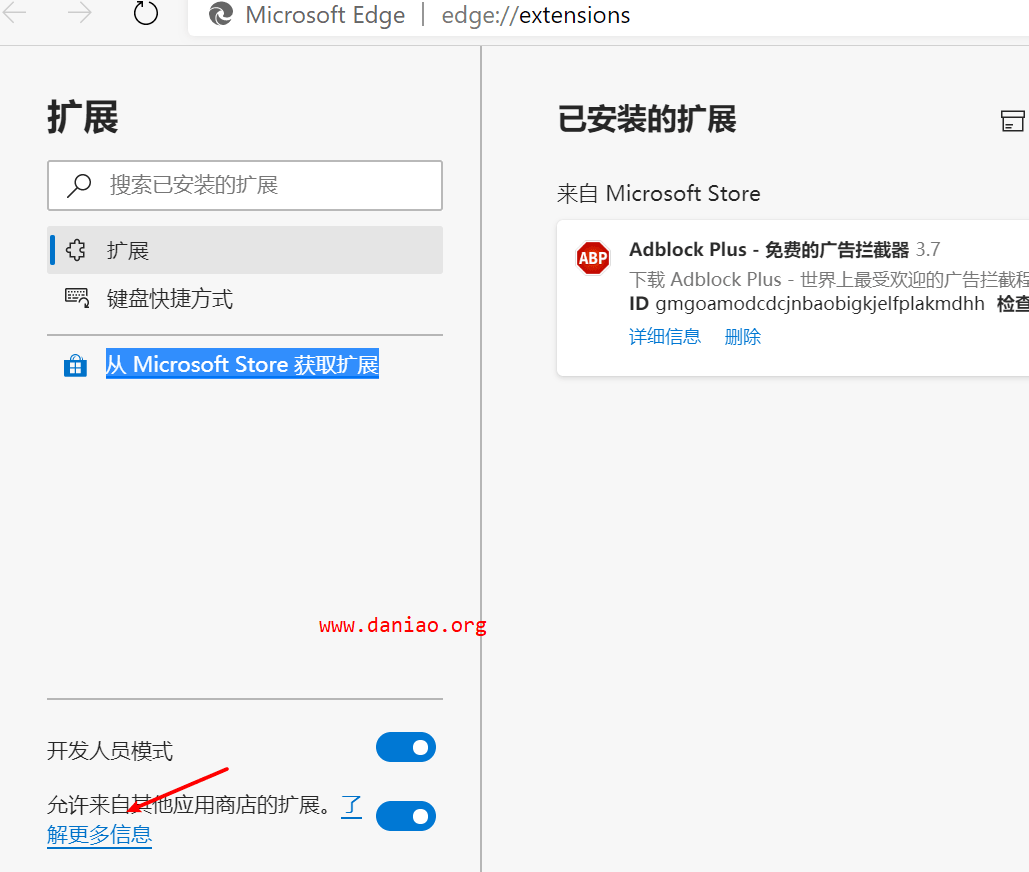This screenshot has width=1029, height=872.
Task: Select 扩展 in the sidebar menu
Action: (x=245, y=250)
